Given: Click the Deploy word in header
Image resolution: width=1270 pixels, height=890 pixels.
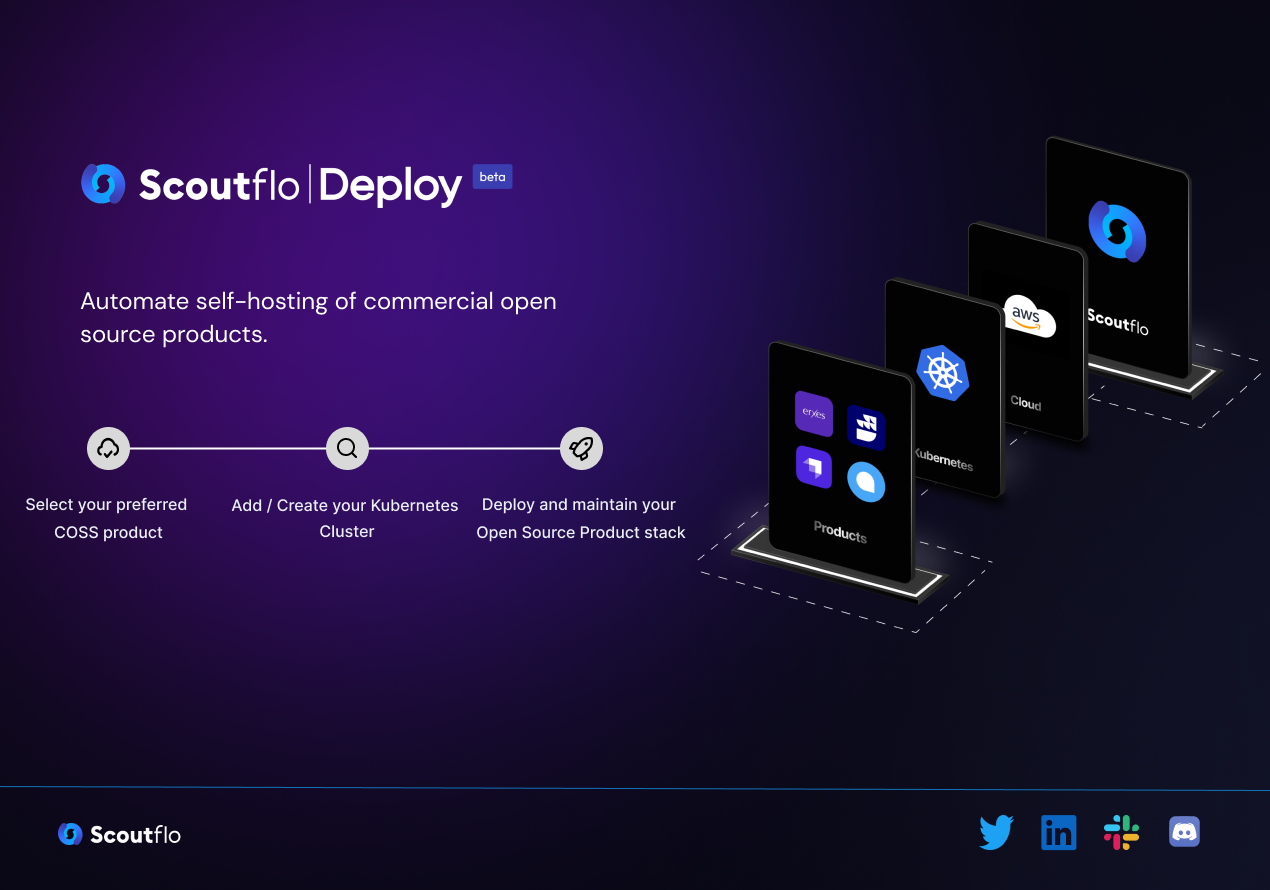Looking at the screenshot, I should coord(390,186).
